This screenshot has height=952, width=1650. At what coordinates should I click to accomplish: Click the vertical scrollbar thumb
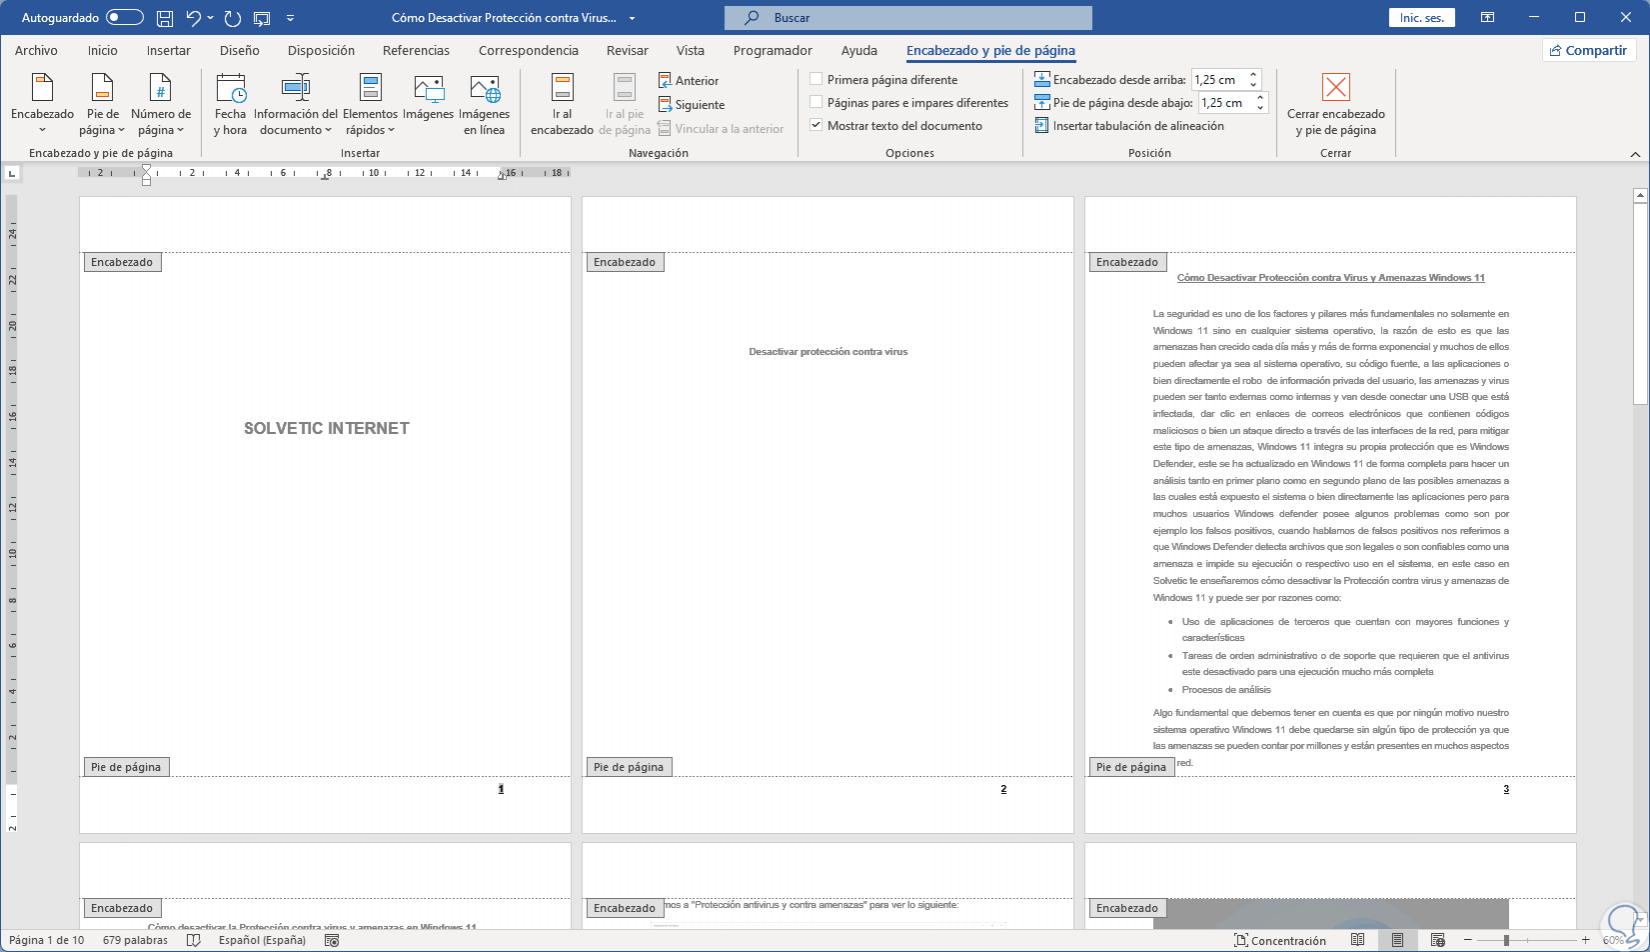point(1640,304)
